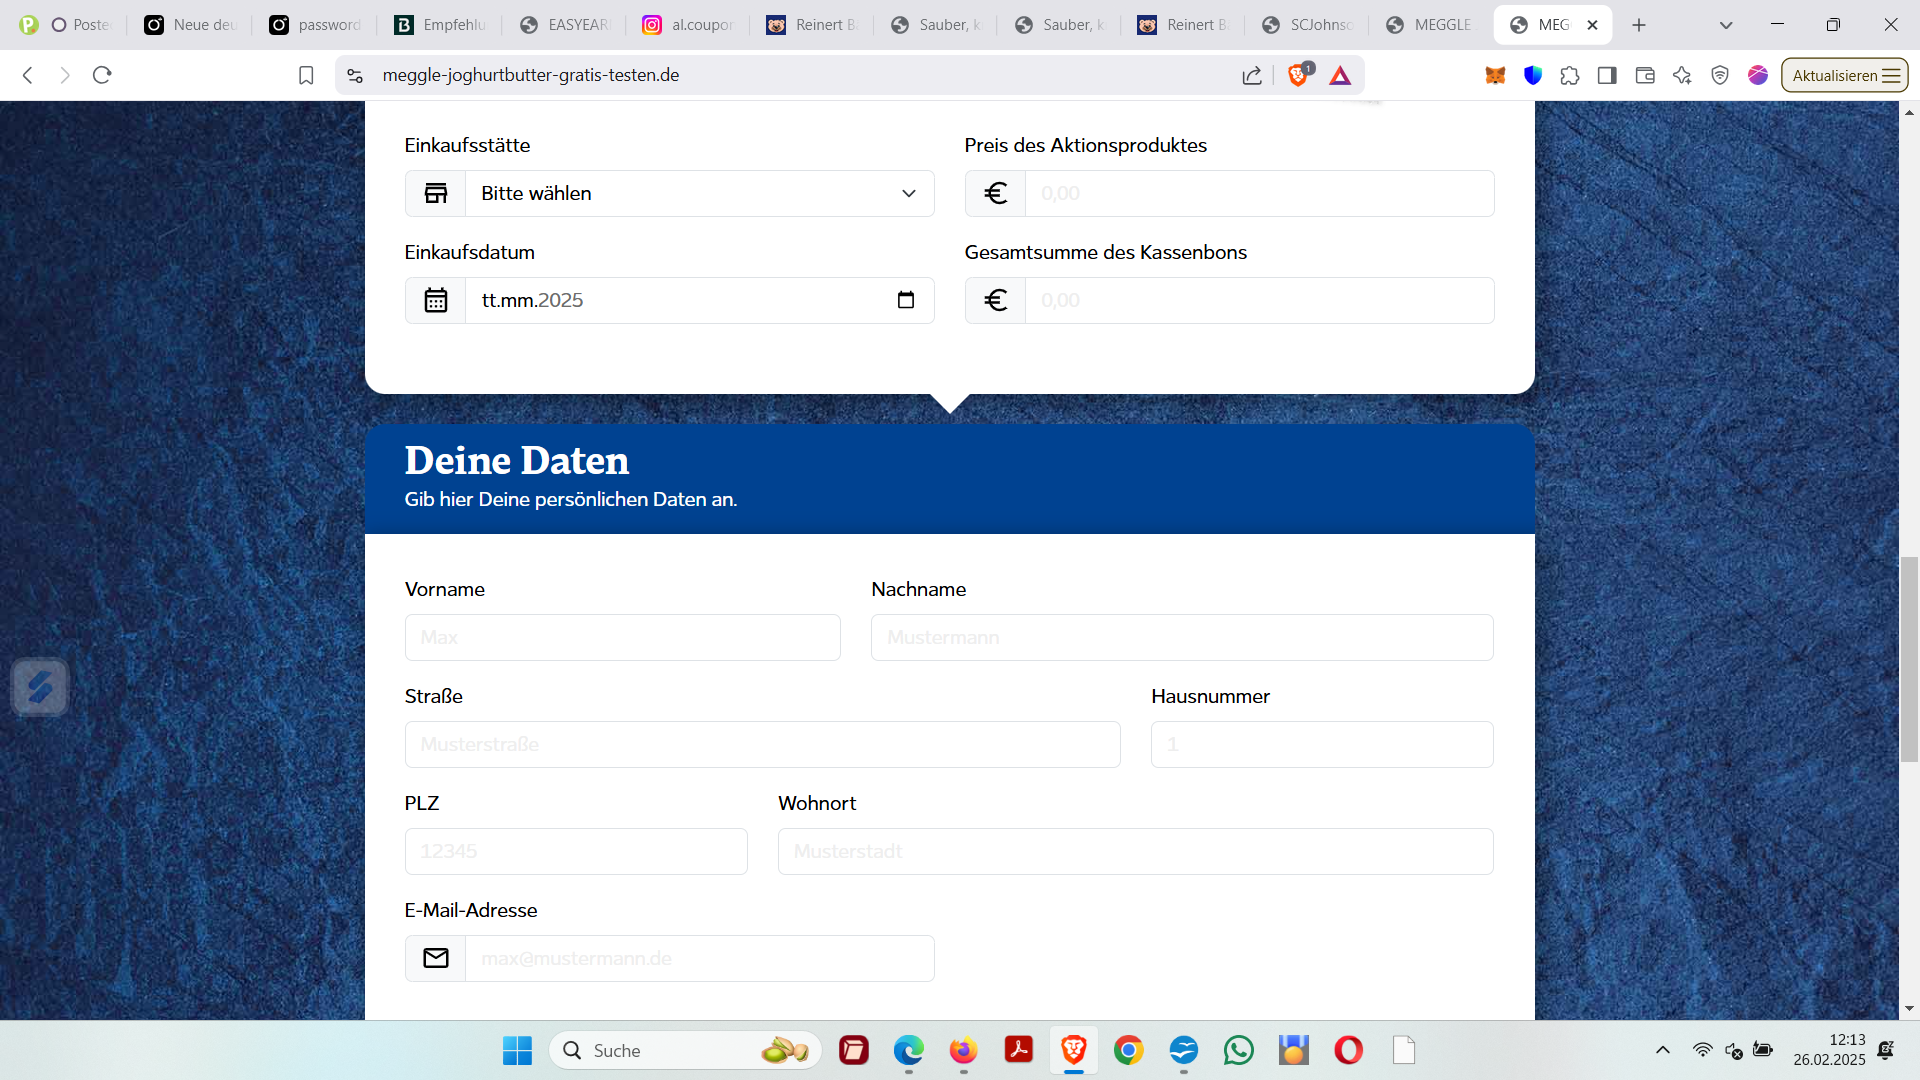Click the Einkaufsdatum date field
This screenshot has height=1080, width=1920.
(x=699, y=300)
